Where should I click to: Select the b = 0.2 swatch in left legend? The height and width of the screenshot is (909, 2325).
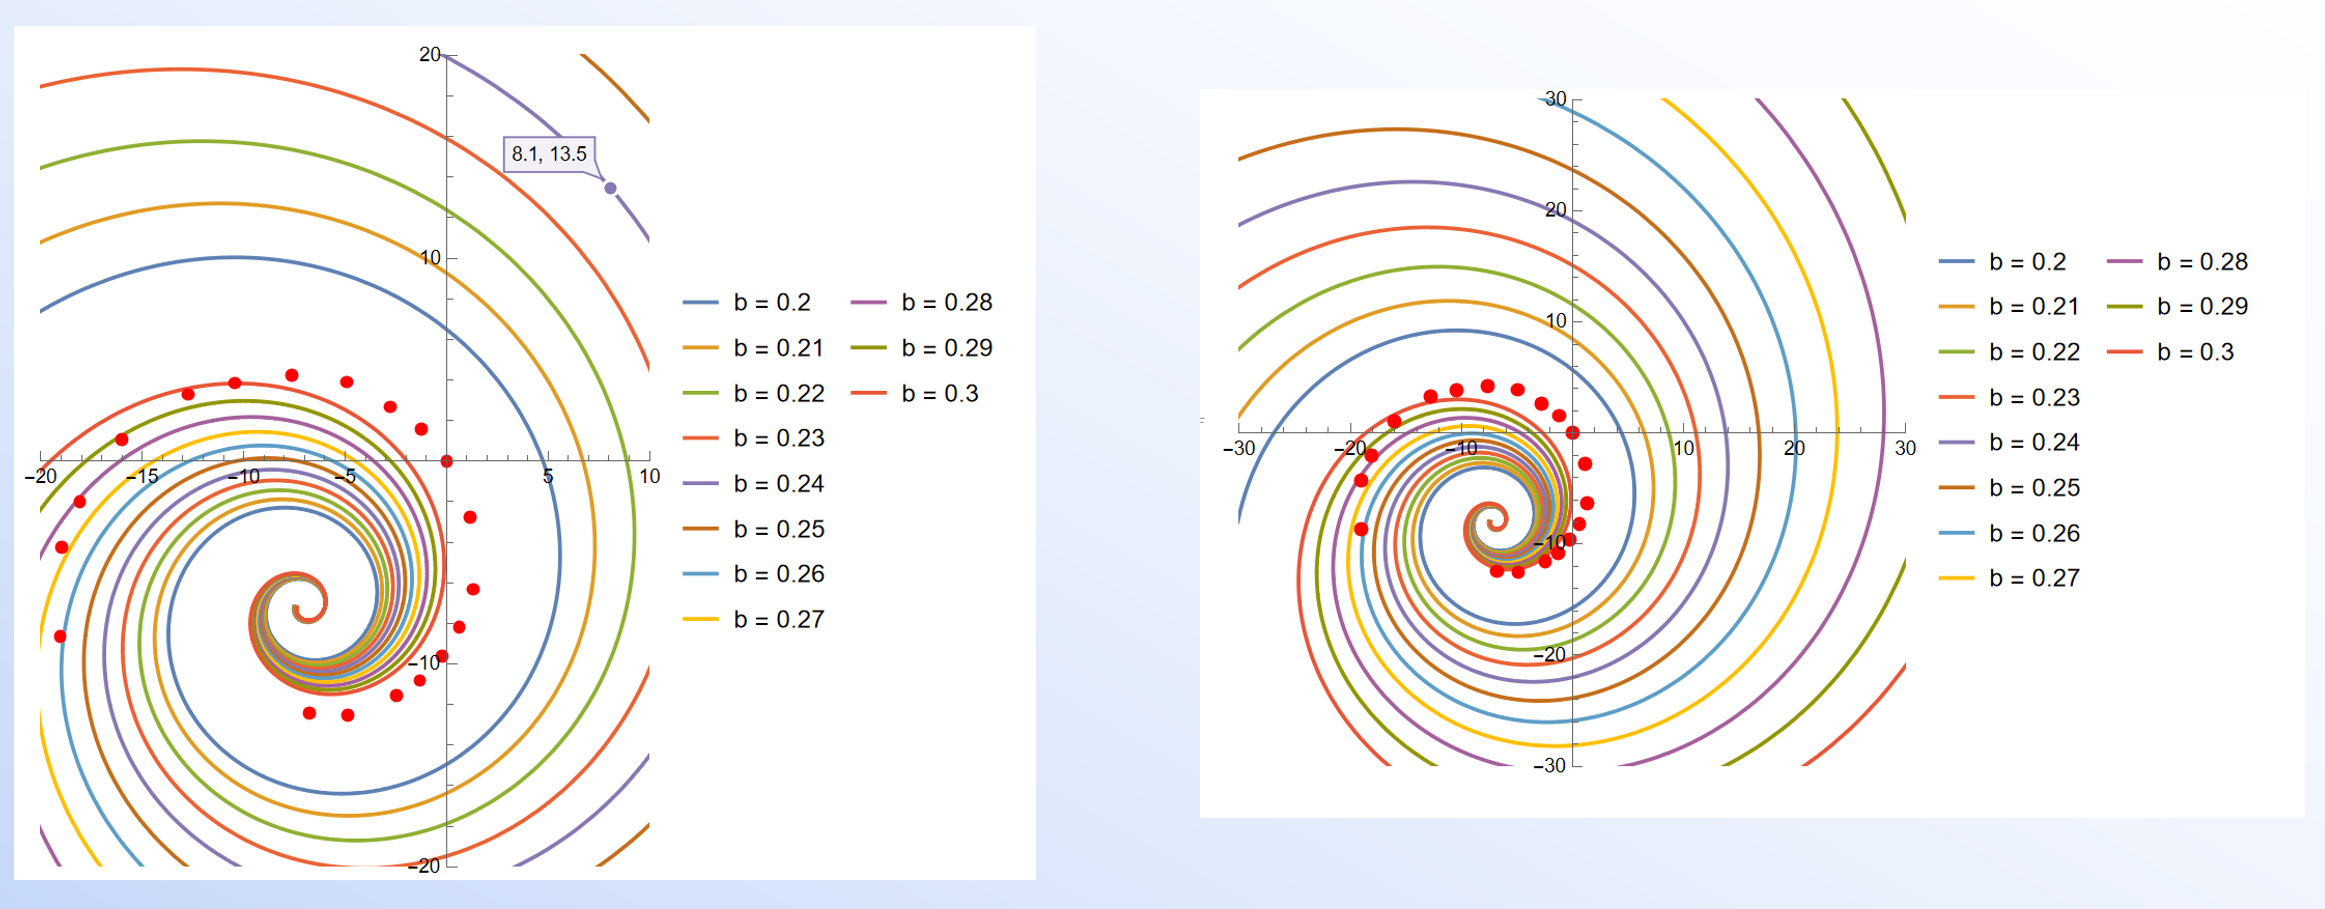point(700,302)
